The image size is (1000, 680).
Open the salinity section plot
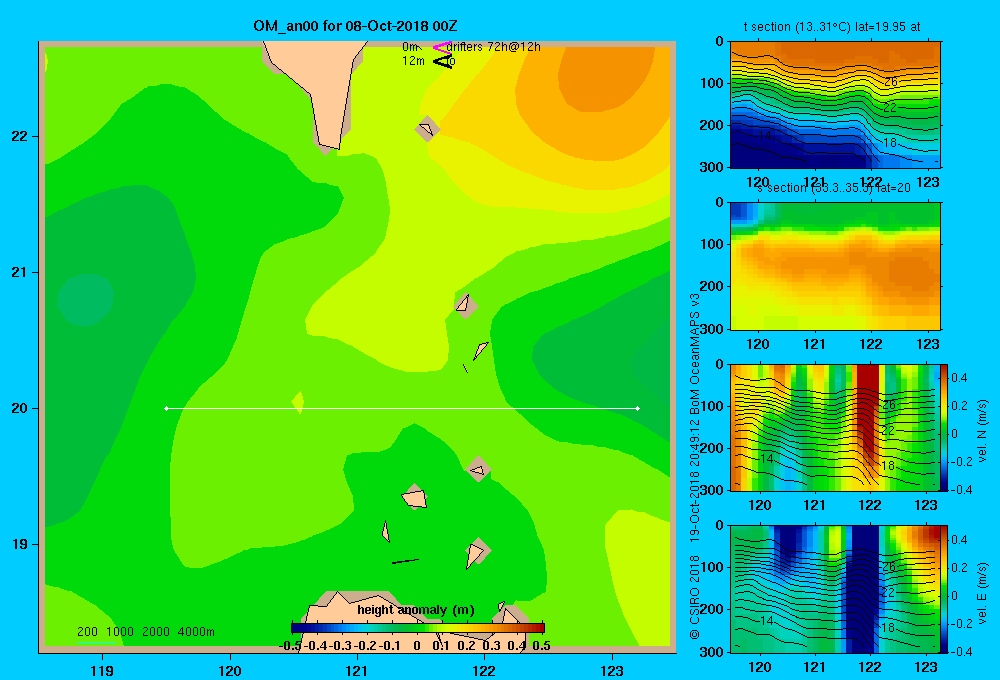[835, 266]
